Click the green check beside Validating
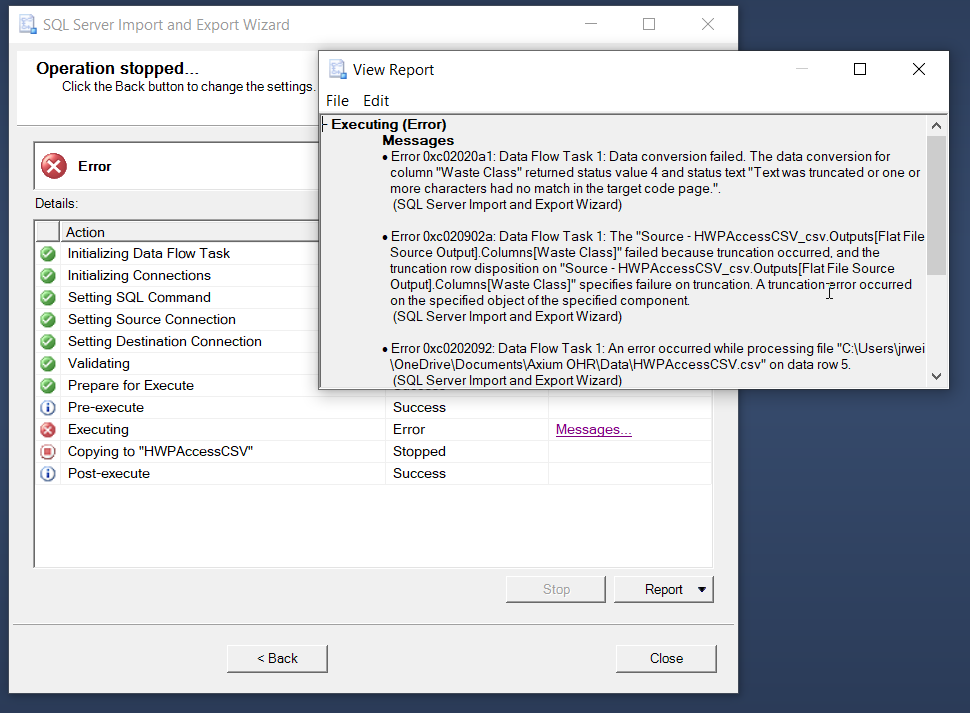 48,364
